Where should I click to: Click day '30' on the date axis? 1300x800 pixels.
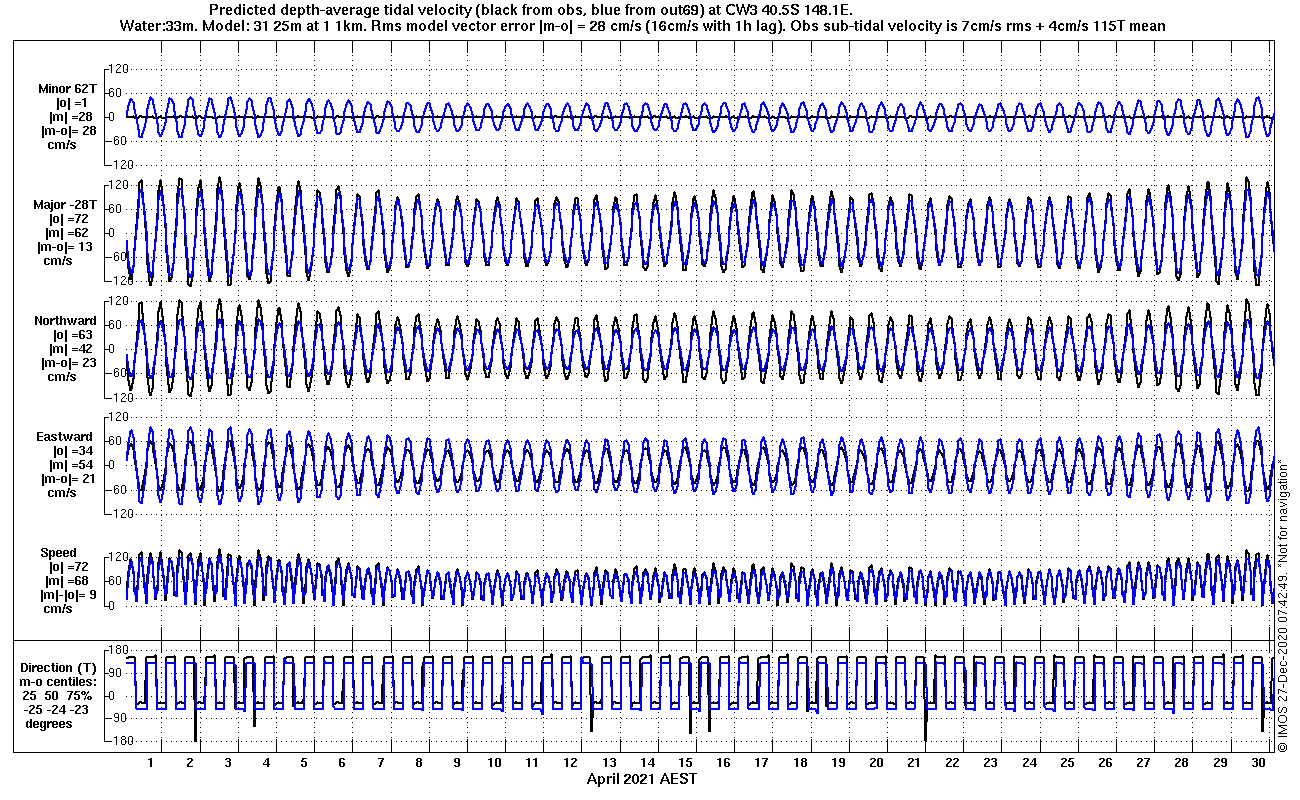(1257, 763)
